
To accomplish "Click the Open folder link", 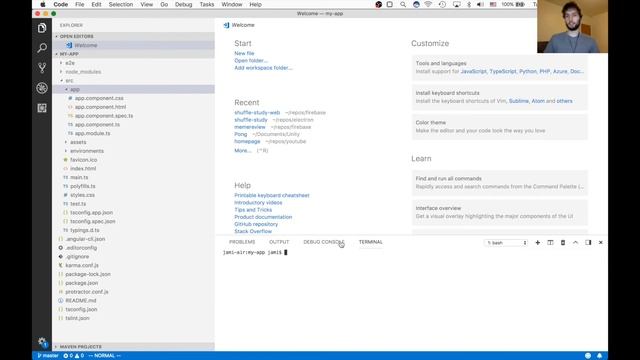I will click(x=251, y=60).
